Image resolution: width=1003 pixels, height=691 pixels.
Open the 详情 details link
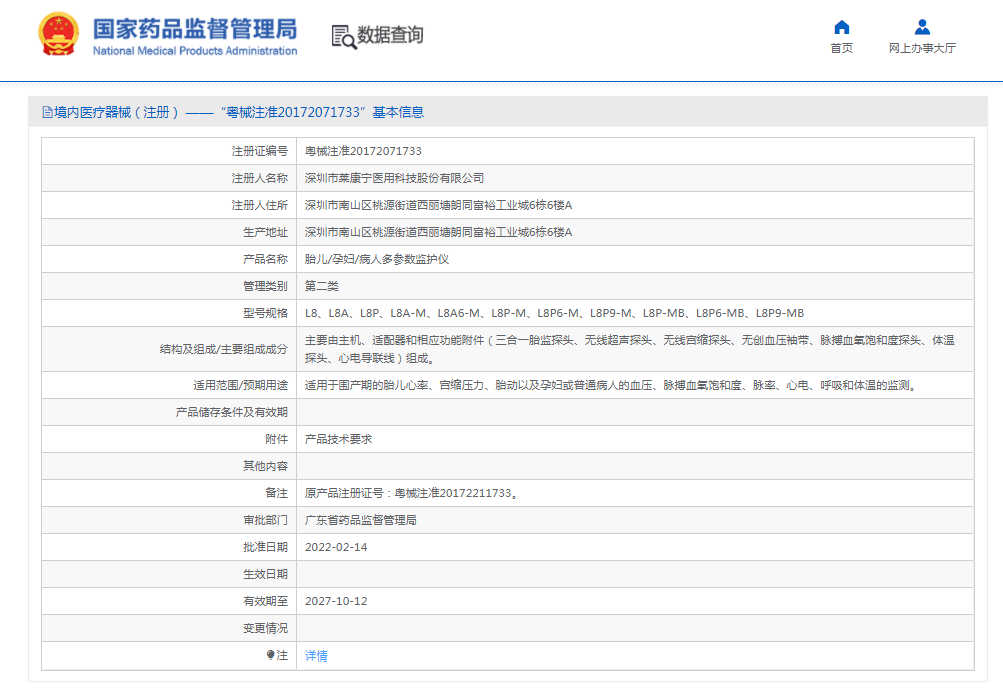[x=315, y=655]
